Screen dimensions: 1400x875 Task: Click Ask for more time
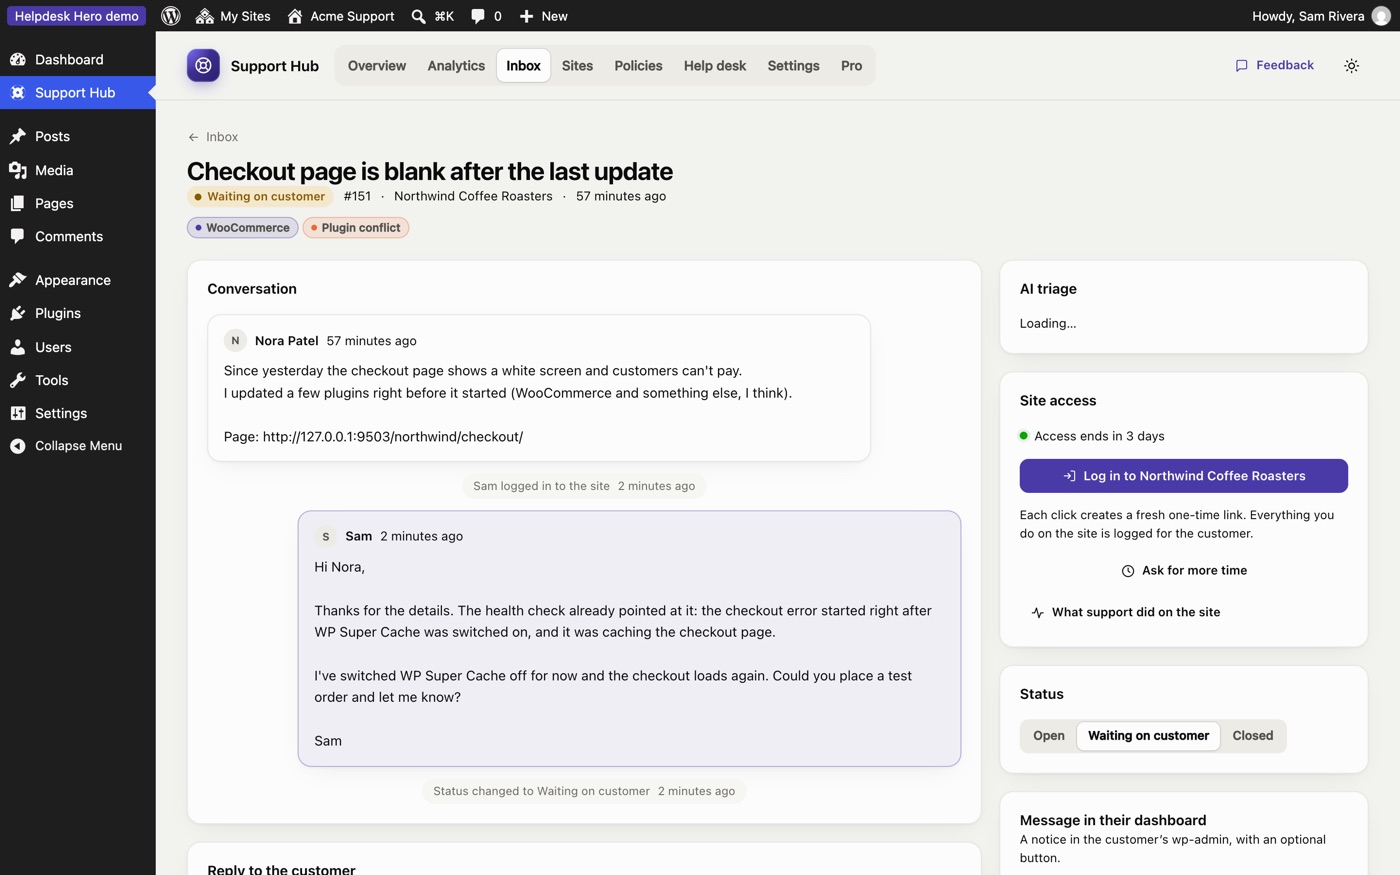pos(1183,571)
